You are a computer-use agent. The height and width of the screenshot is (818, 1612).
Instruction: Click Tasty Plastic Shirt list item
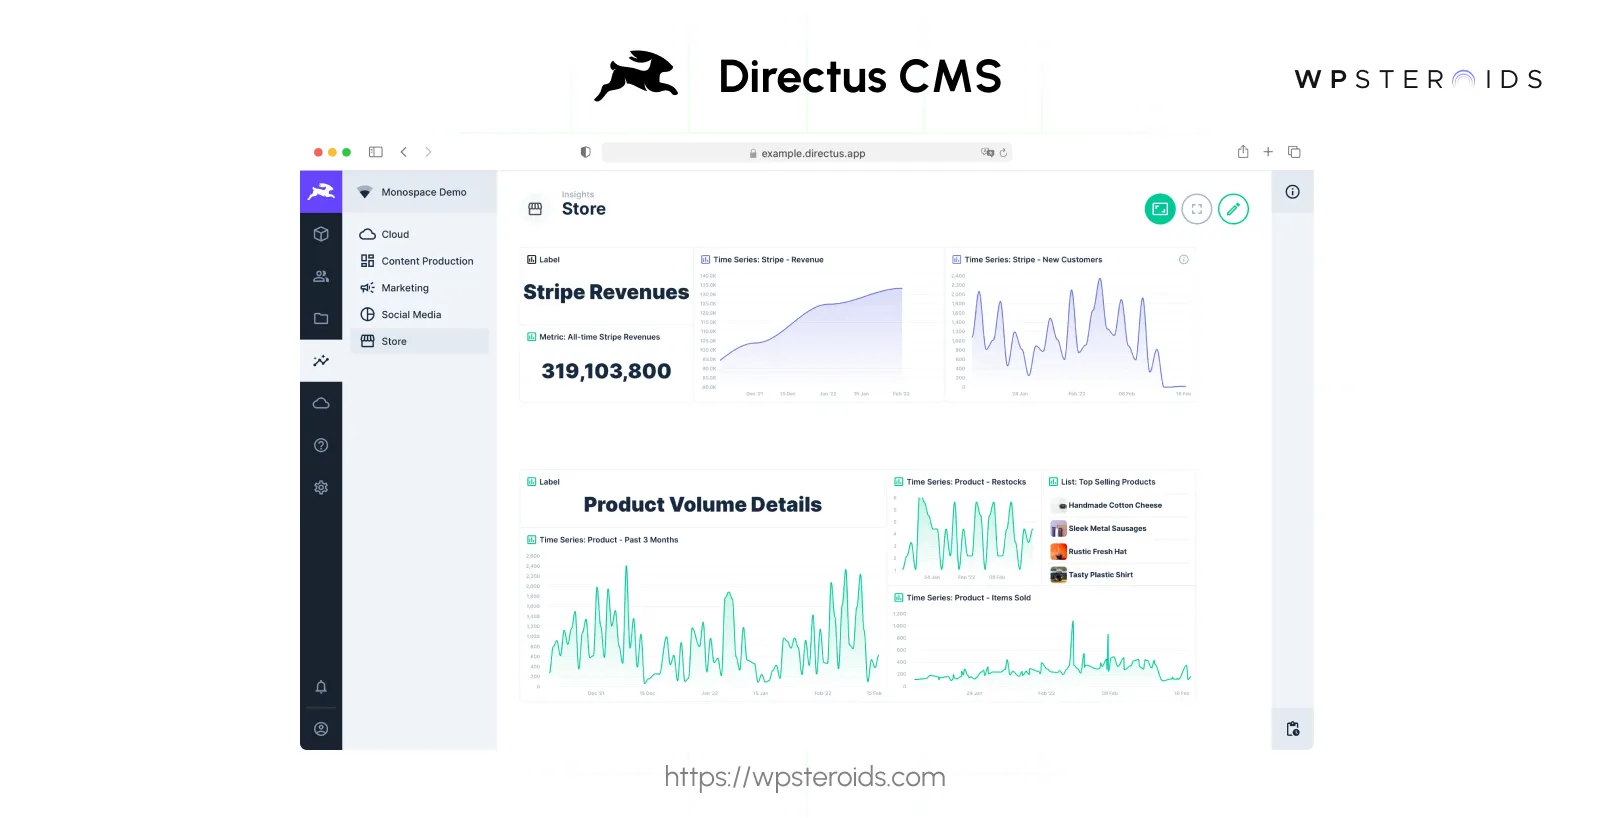1118,574
